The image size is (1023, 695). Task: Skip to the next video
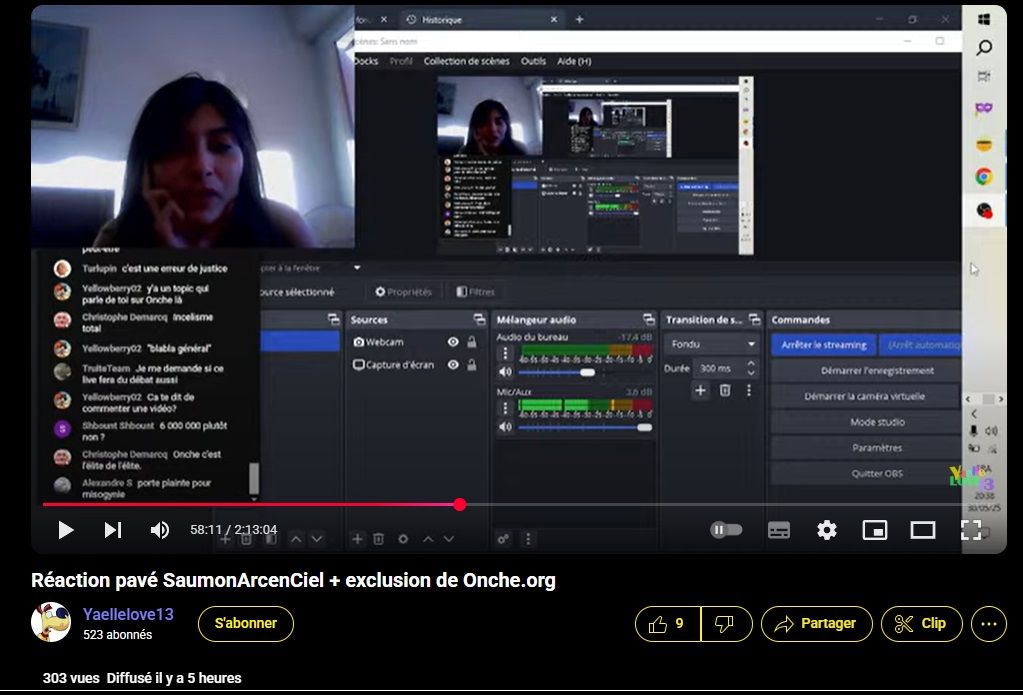112,530
